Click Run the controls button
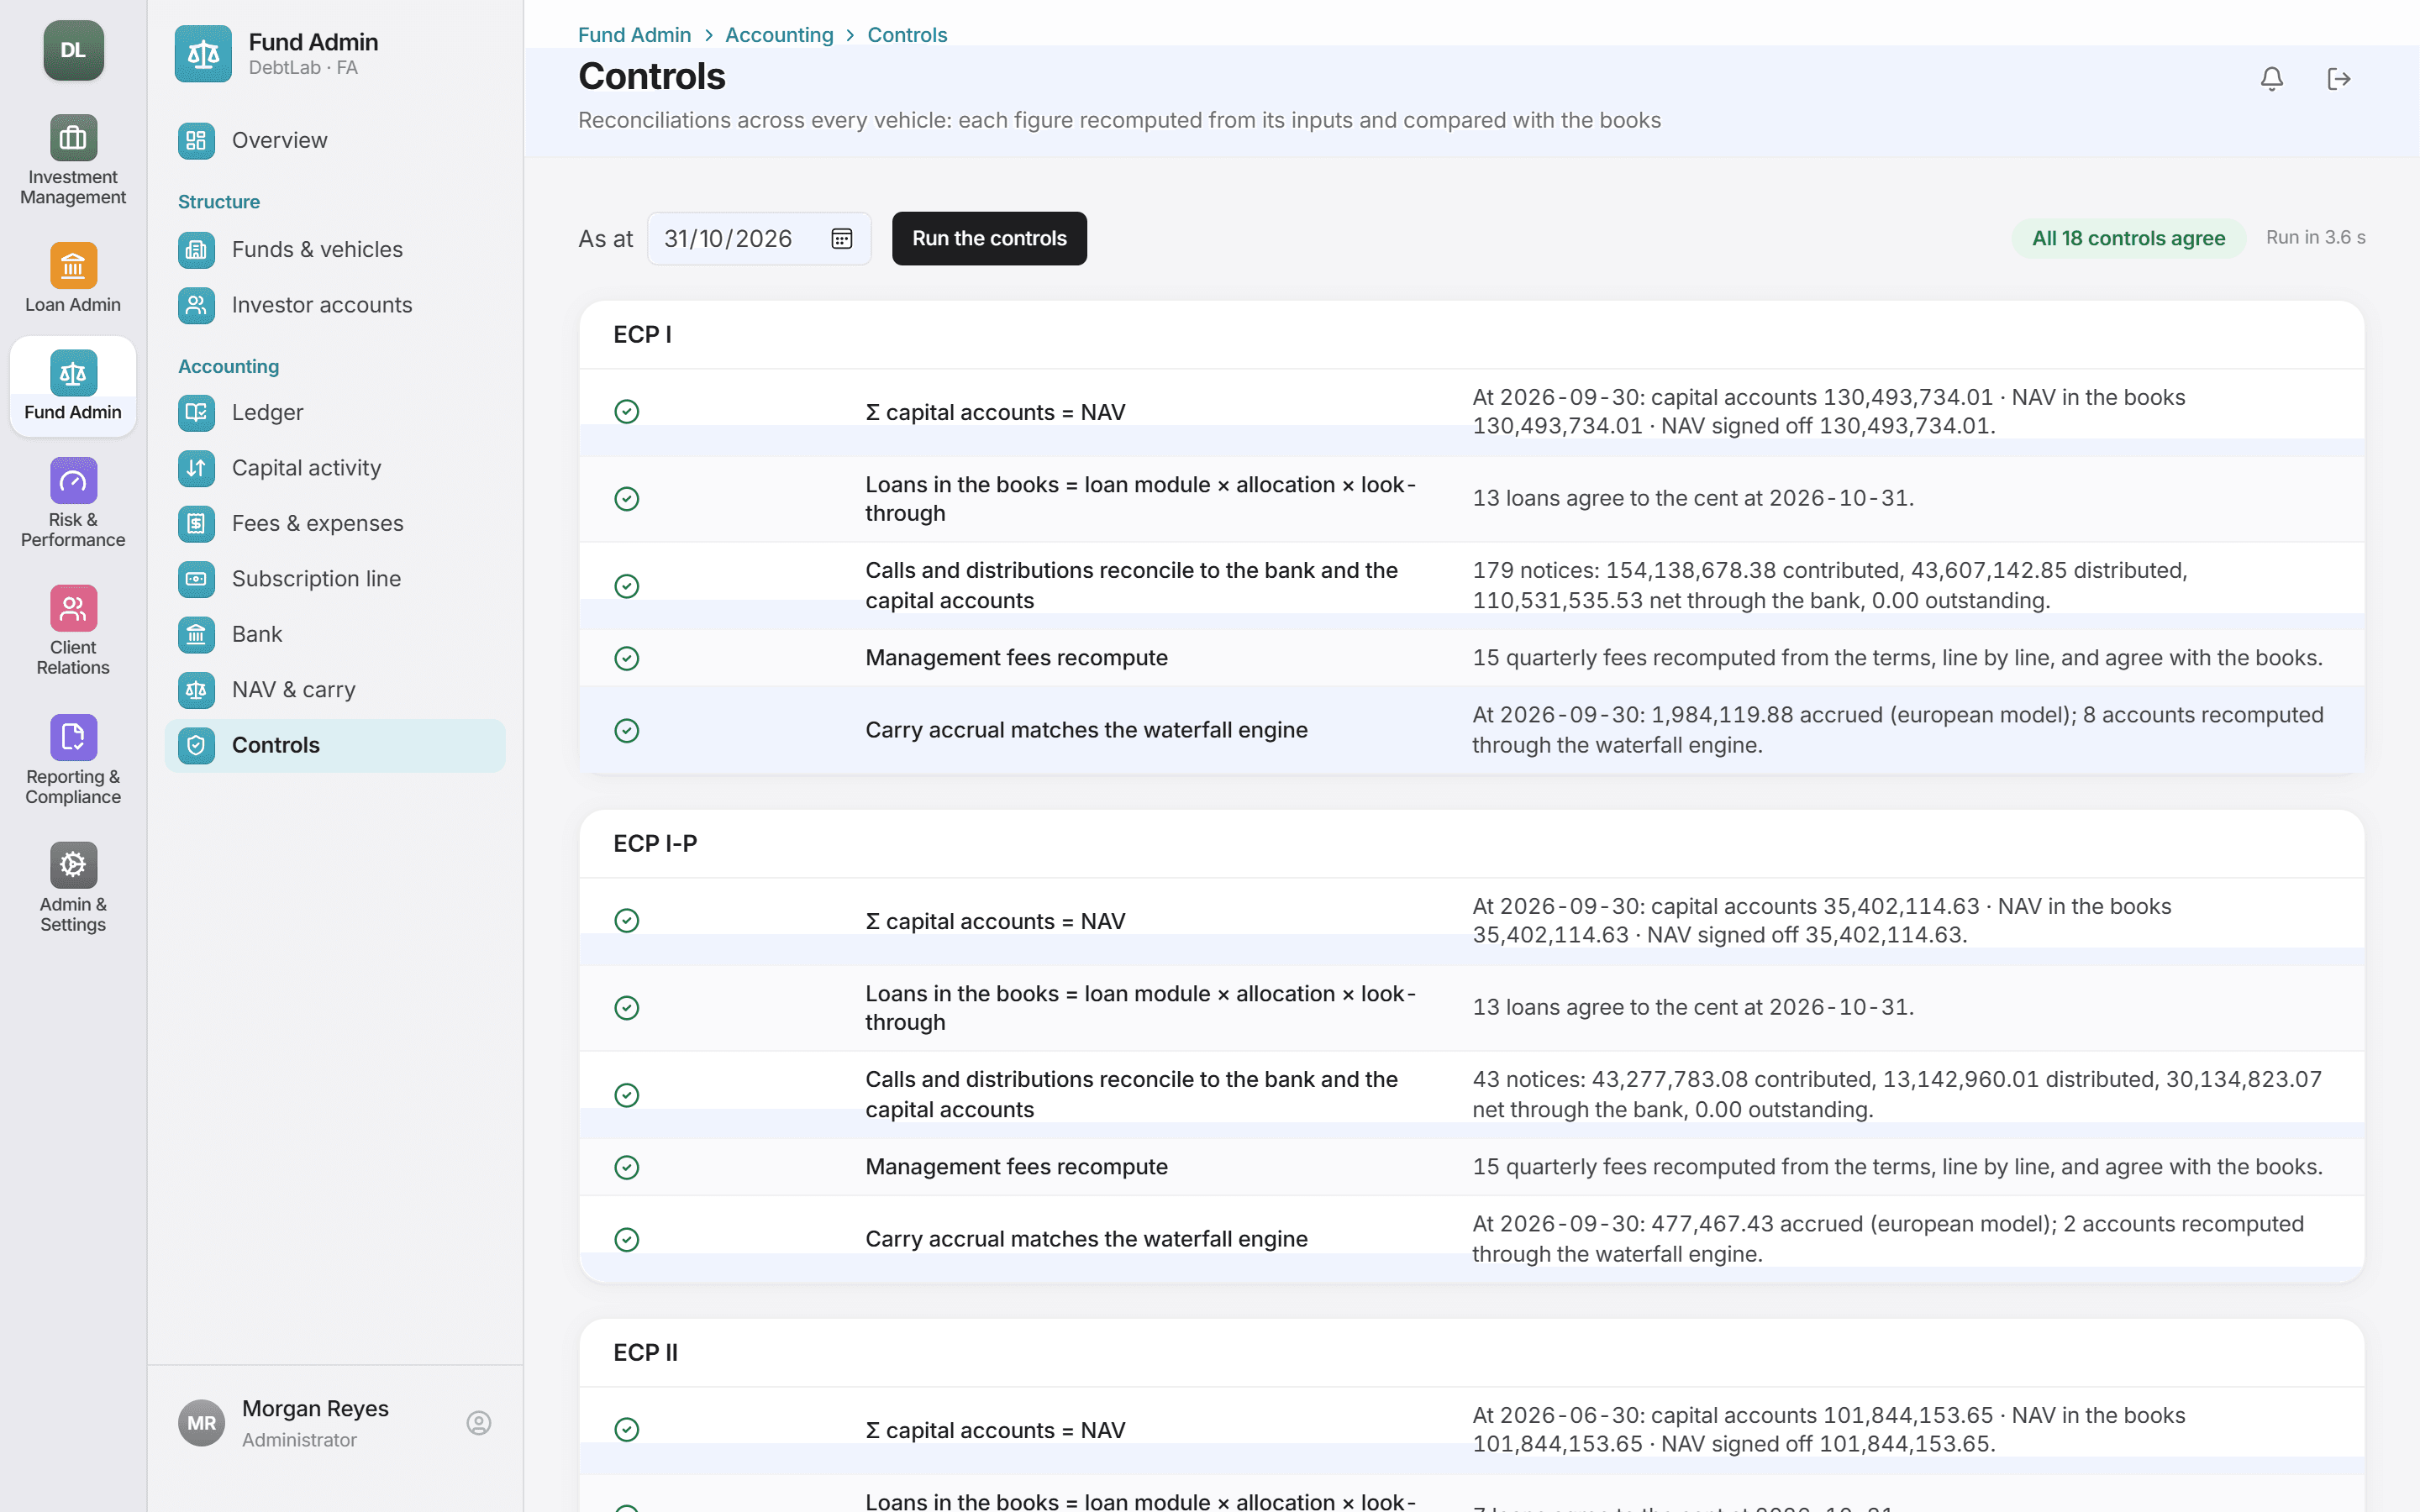This screenshot has height=1512, width=2420. tap(989, 238)
